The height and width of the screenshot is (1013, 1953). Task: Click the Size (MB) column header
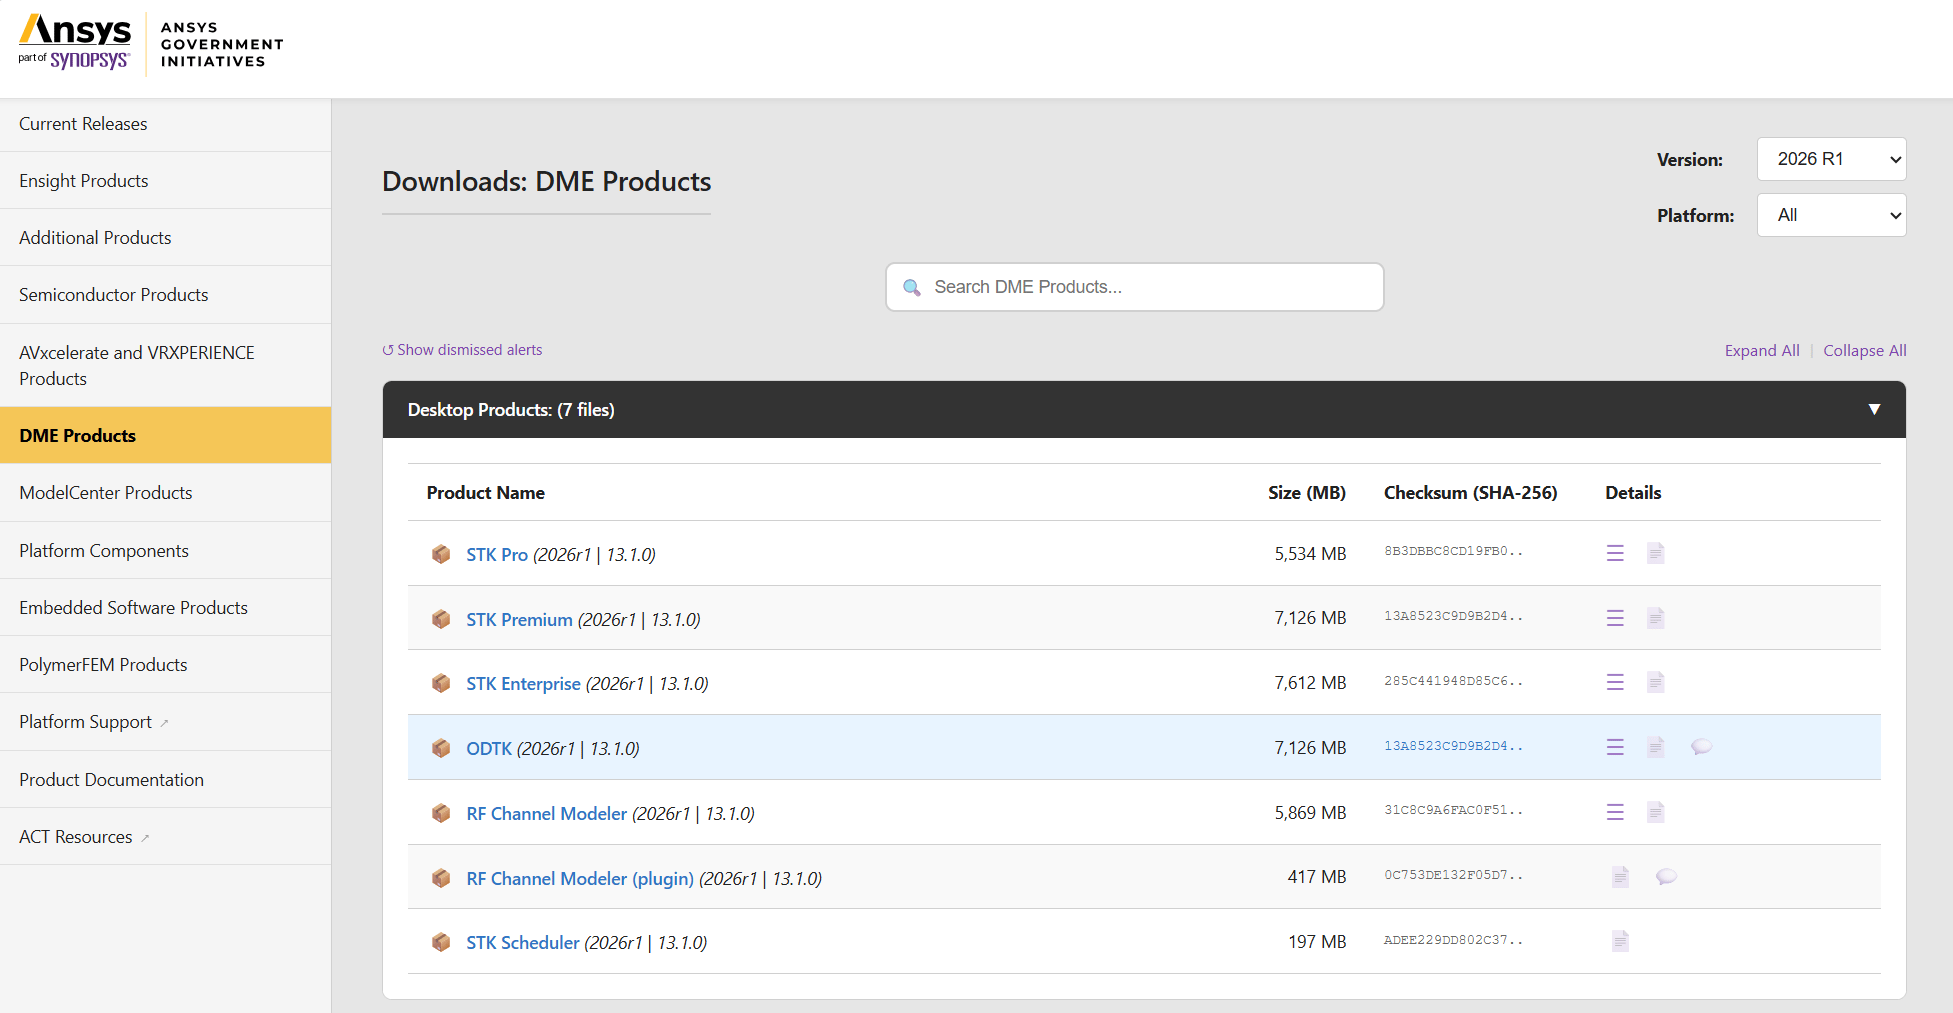coord(1307,493)
